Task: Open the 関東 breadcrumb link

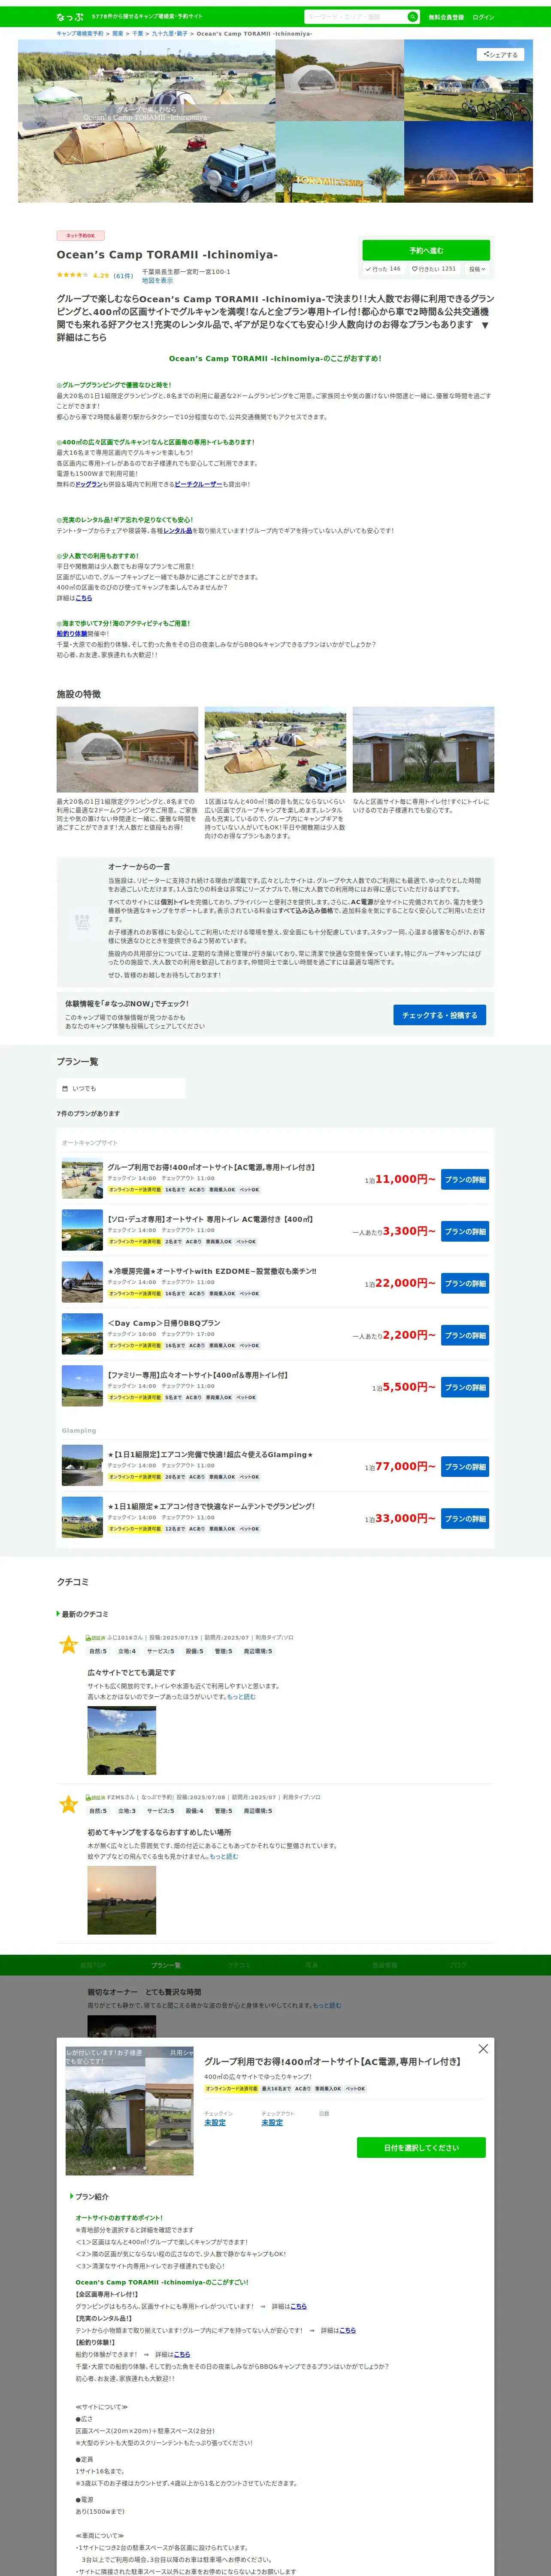Action: pyautogui.click(x=118, y=34)
